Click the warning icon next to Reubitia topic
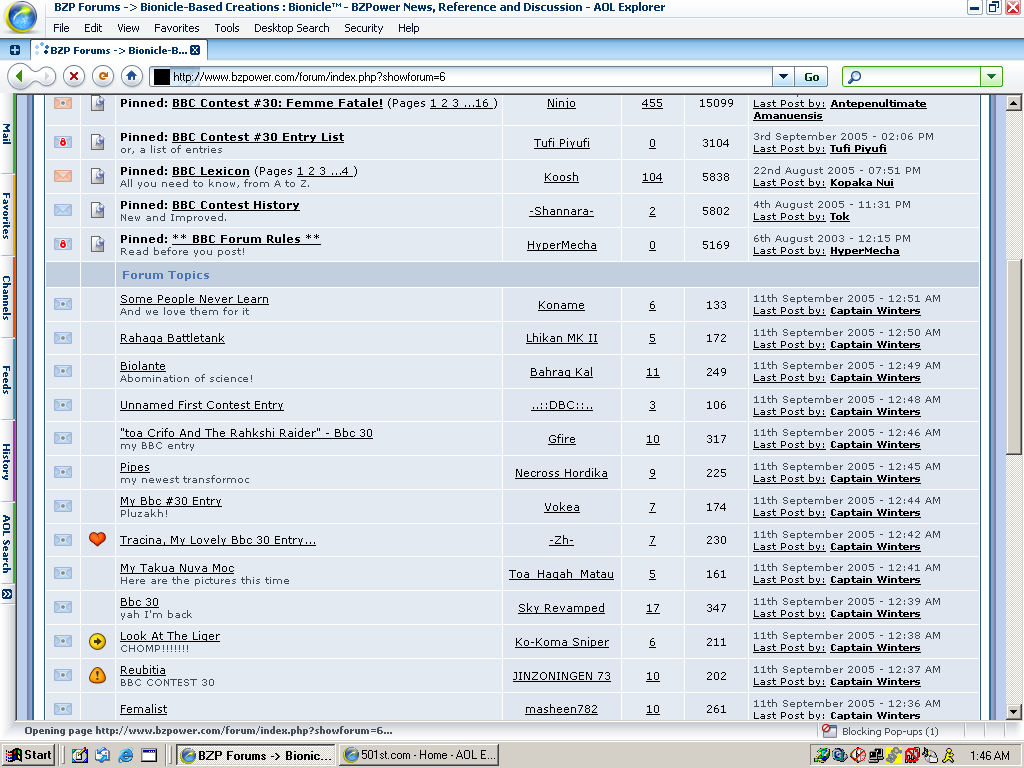The image size is (1024, 768). (x=97, y=675)
